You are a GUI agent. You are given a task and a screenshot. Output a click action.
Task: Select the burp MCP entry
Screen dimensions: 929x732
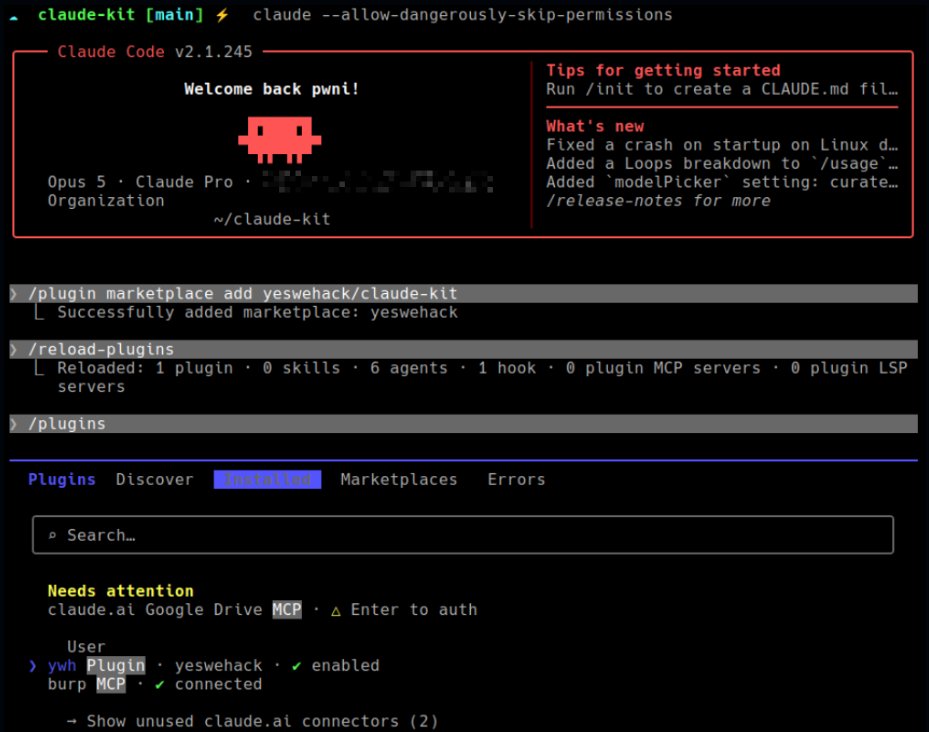click(155, 684)
